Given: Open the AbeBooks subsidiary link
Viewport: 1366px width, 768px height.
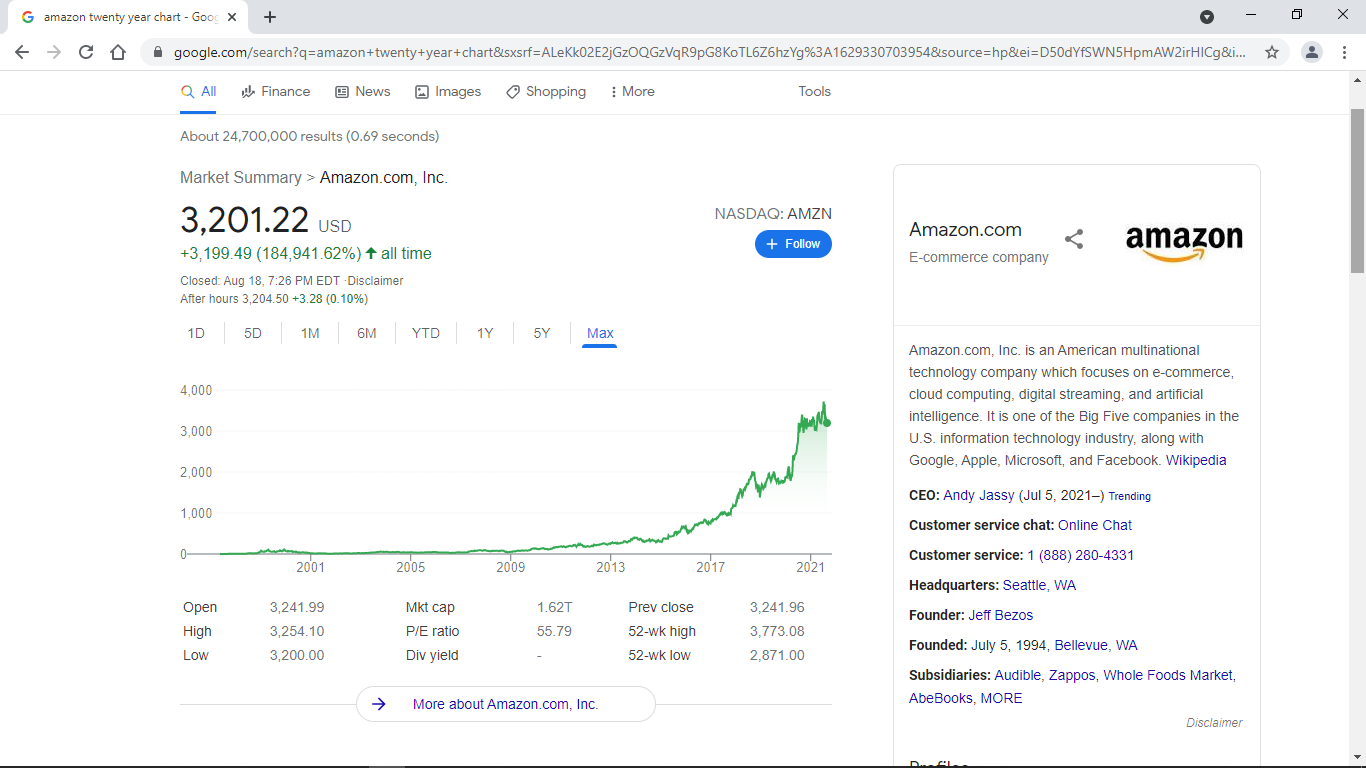Looking at the screenshot, I should point(940,698).
